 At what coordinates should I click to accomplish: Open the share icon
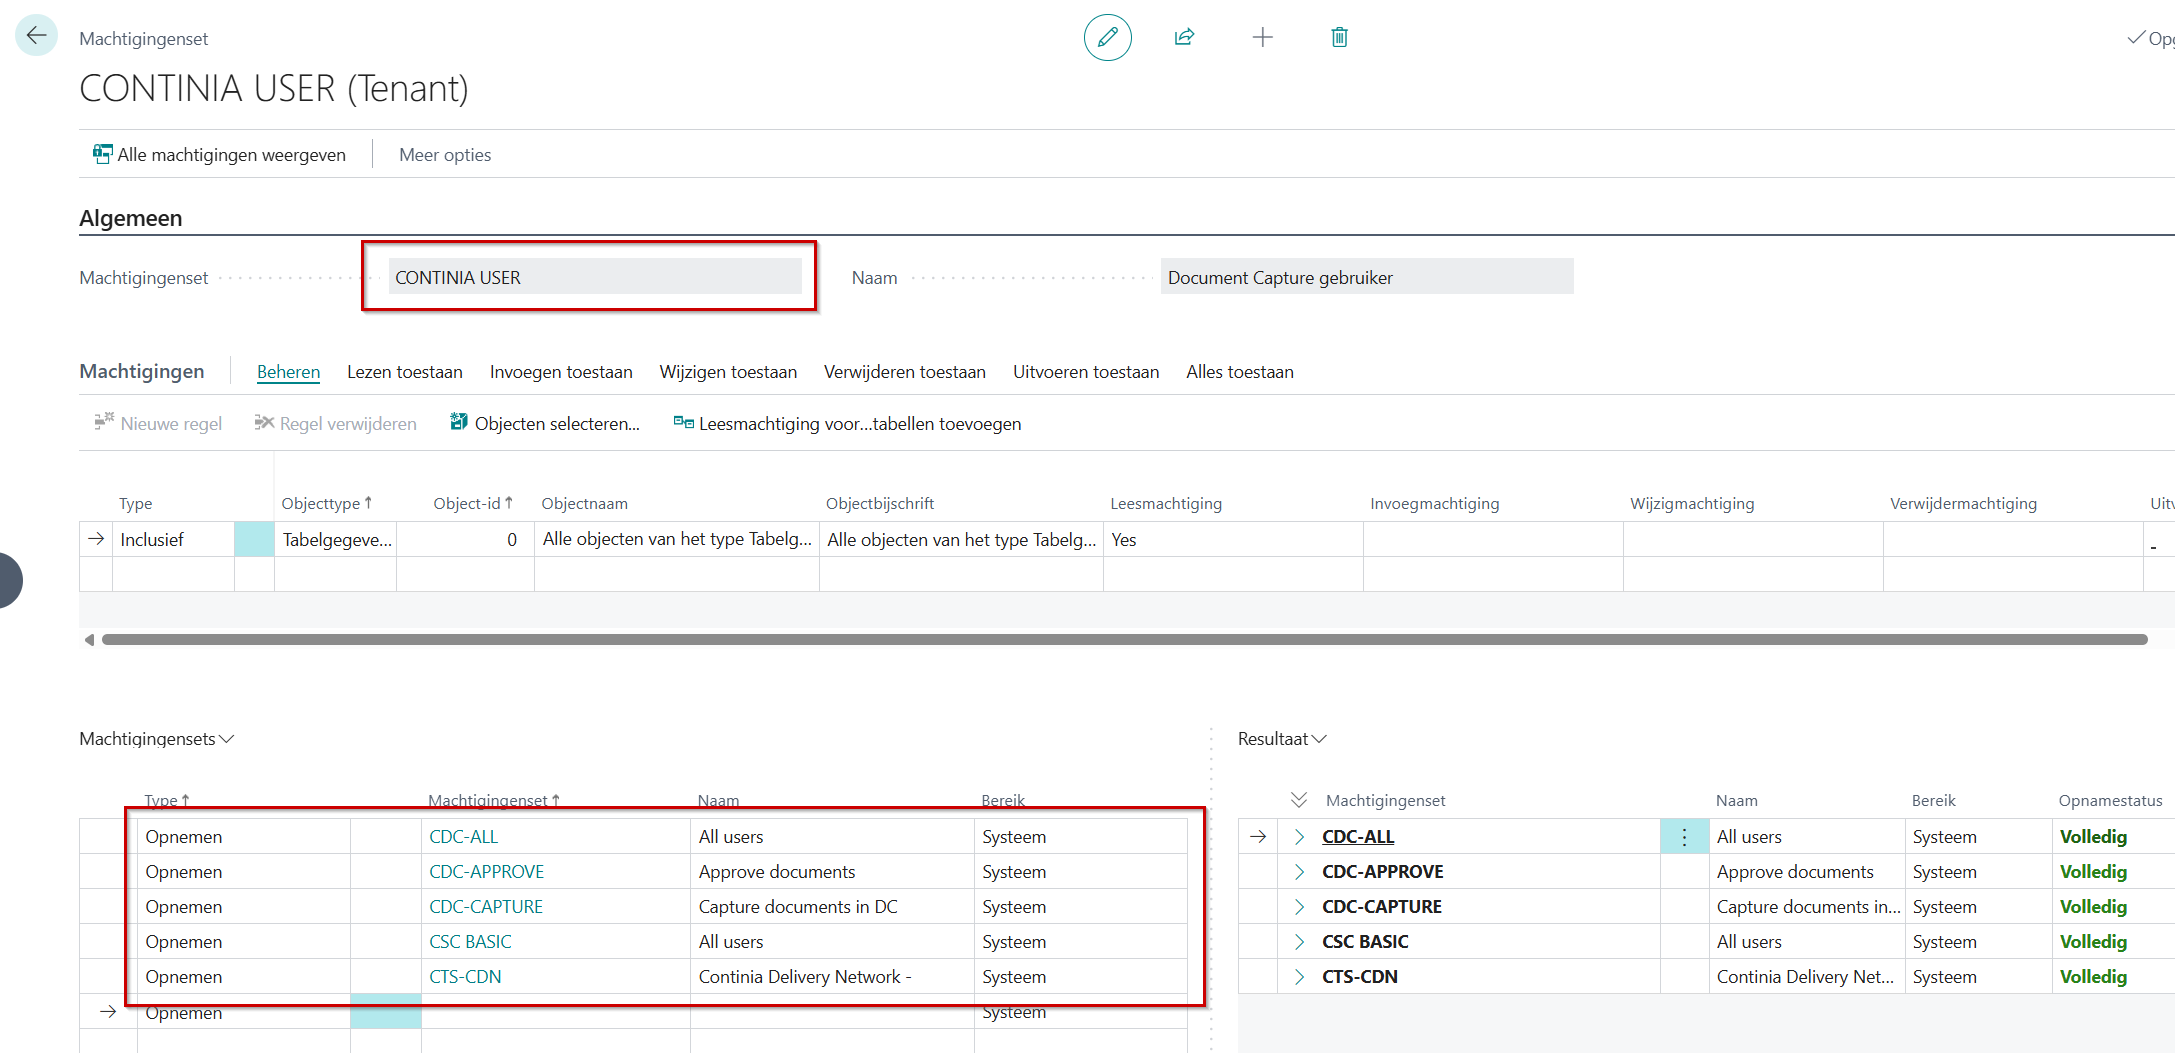click(1184, 37)
